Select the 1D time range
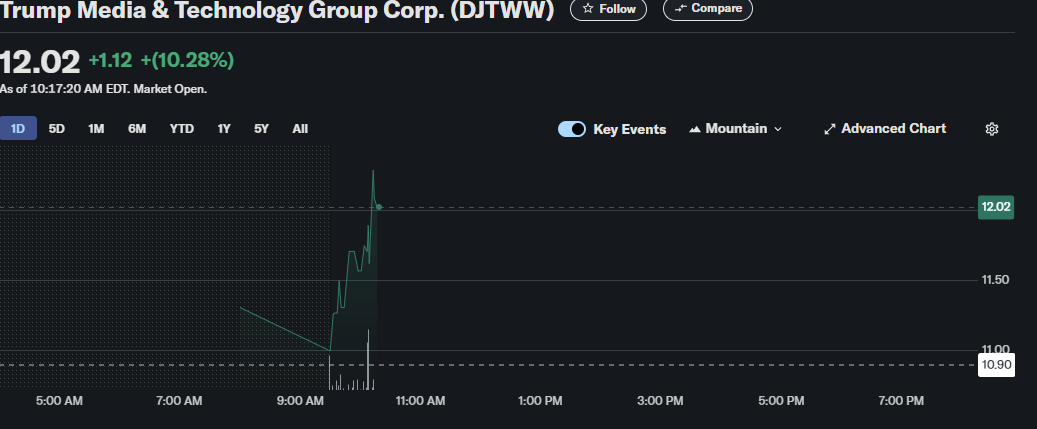1037x429 pixels. (x=18, y=129)
